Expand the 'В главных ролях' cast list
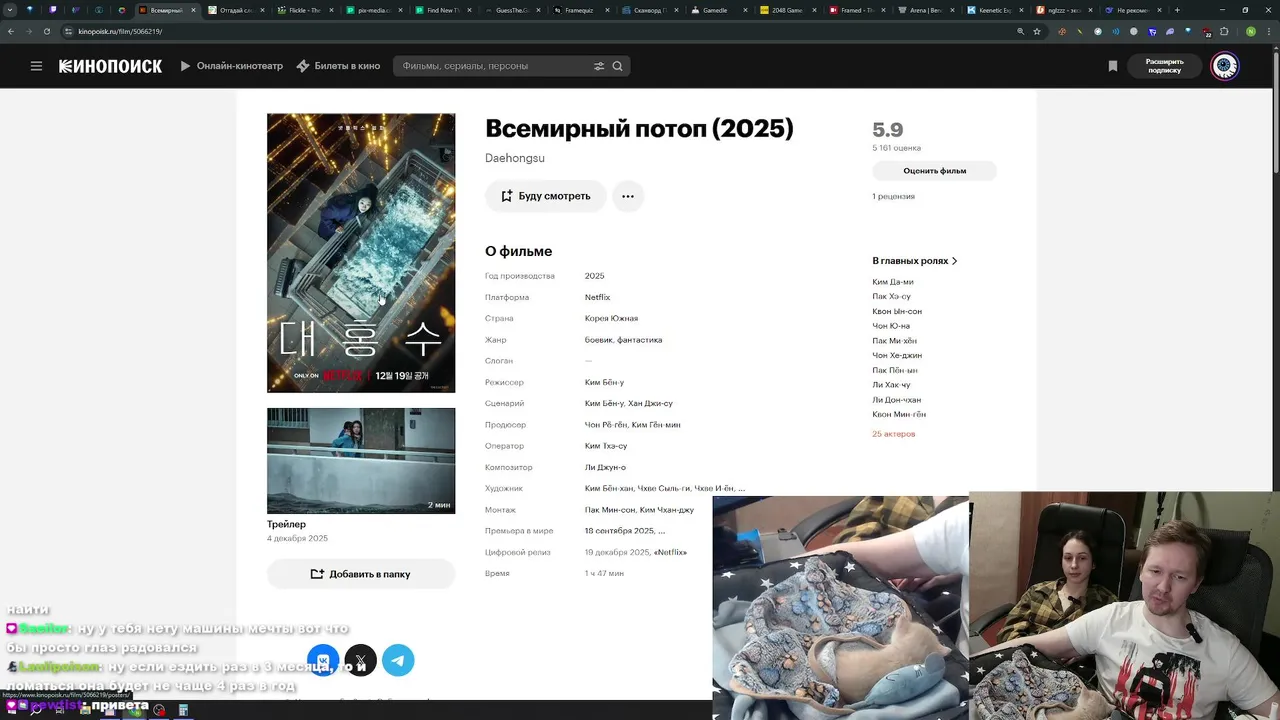1280x720 pixels. point(915,261)
